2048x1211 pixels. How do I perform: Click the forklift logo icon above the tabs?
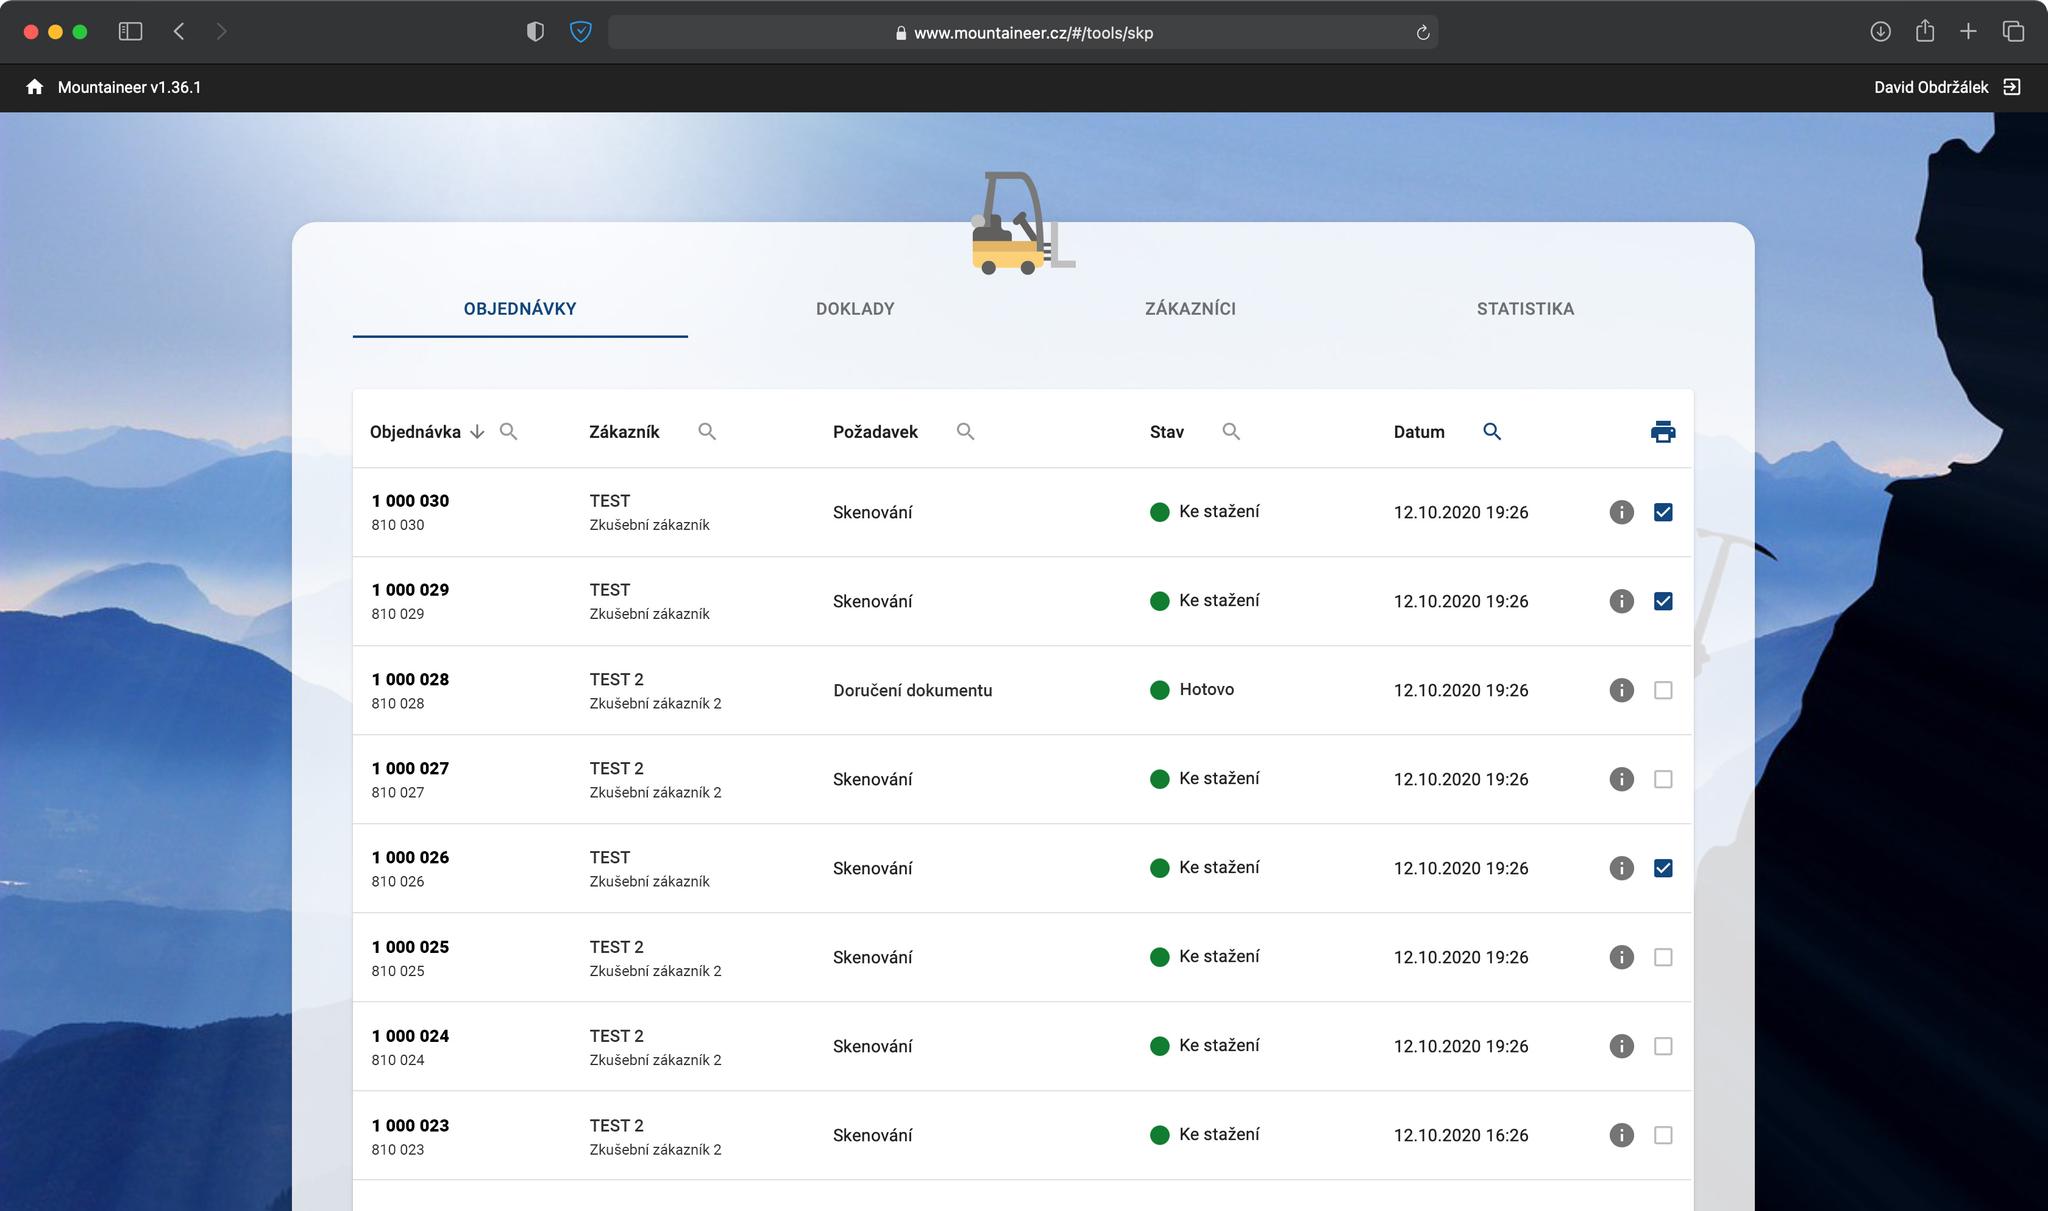(x=1022, y=223)
